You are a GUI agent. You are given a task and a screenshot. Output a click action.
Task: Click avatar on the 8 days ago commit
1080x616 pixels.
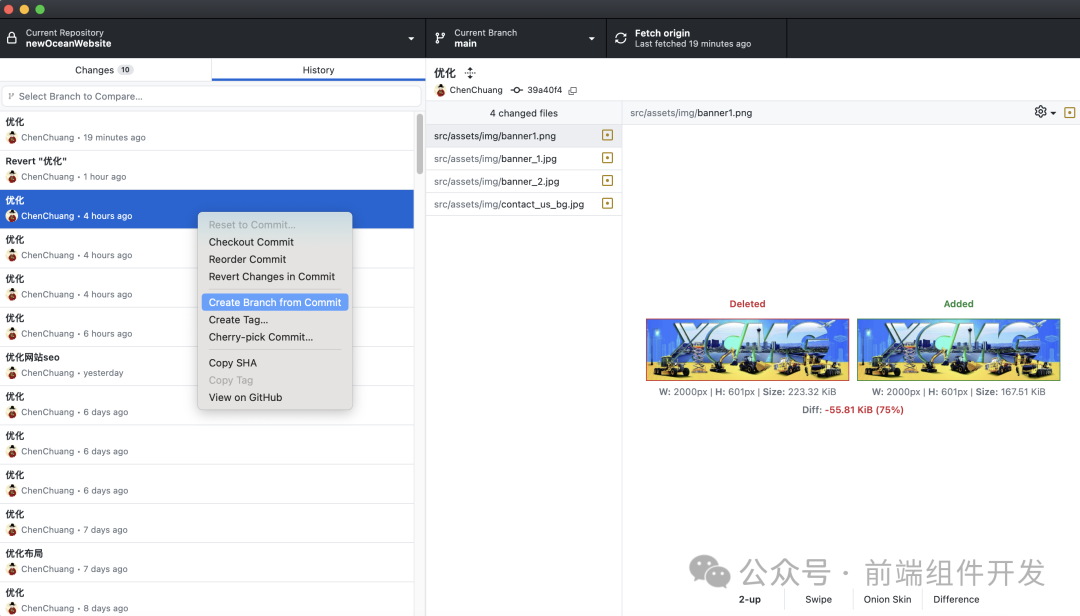[12, 608]
